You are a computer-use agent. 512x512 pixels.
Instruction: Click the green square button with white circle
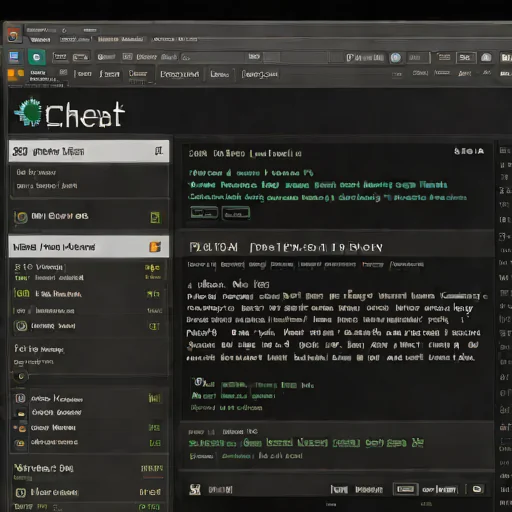37,57
